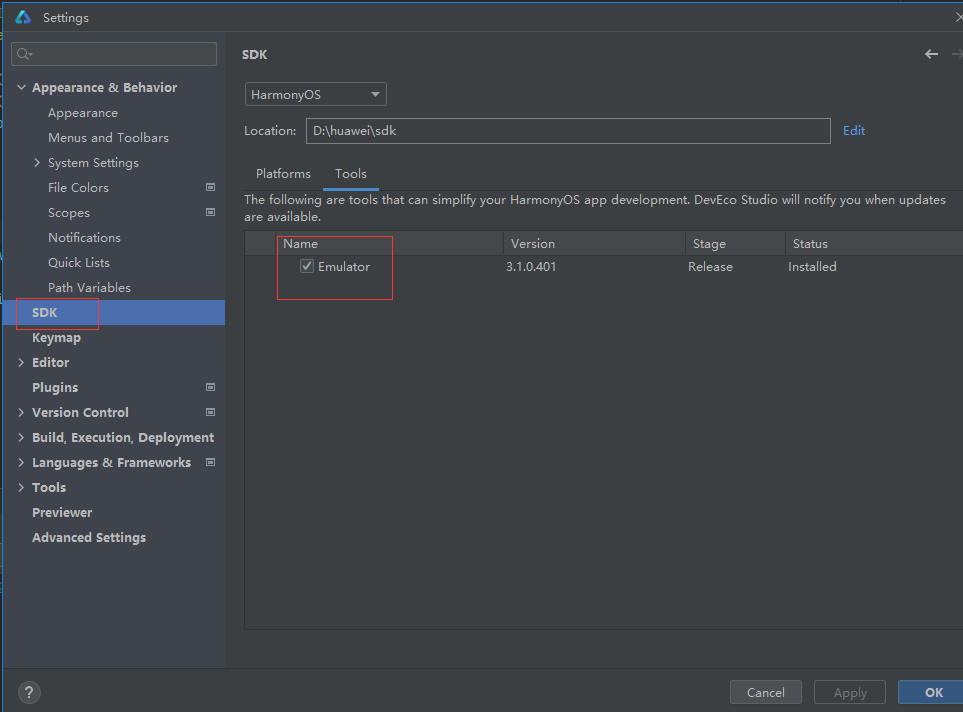Screen dimensions: 963x712
Task: Click the Scopes project-level icon
Action: tap(210, 212)
